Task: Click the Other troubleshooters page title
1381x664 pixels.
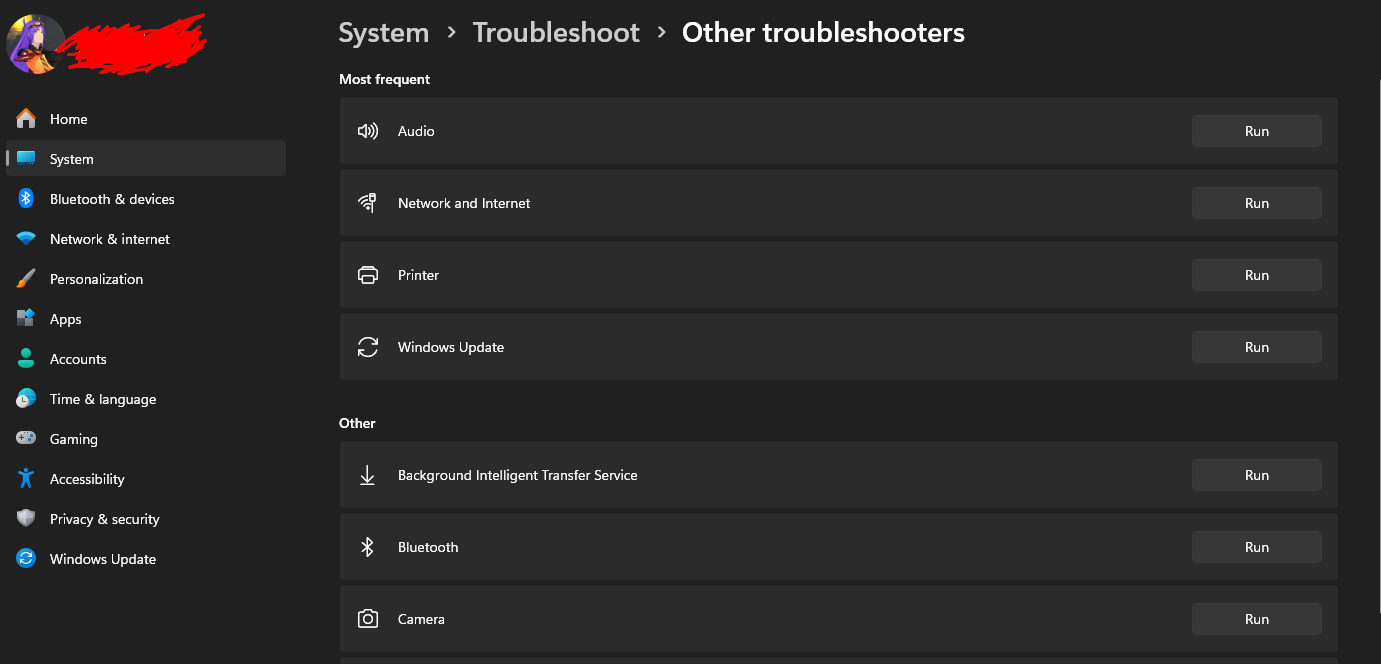Action: (x=823, y=33)
